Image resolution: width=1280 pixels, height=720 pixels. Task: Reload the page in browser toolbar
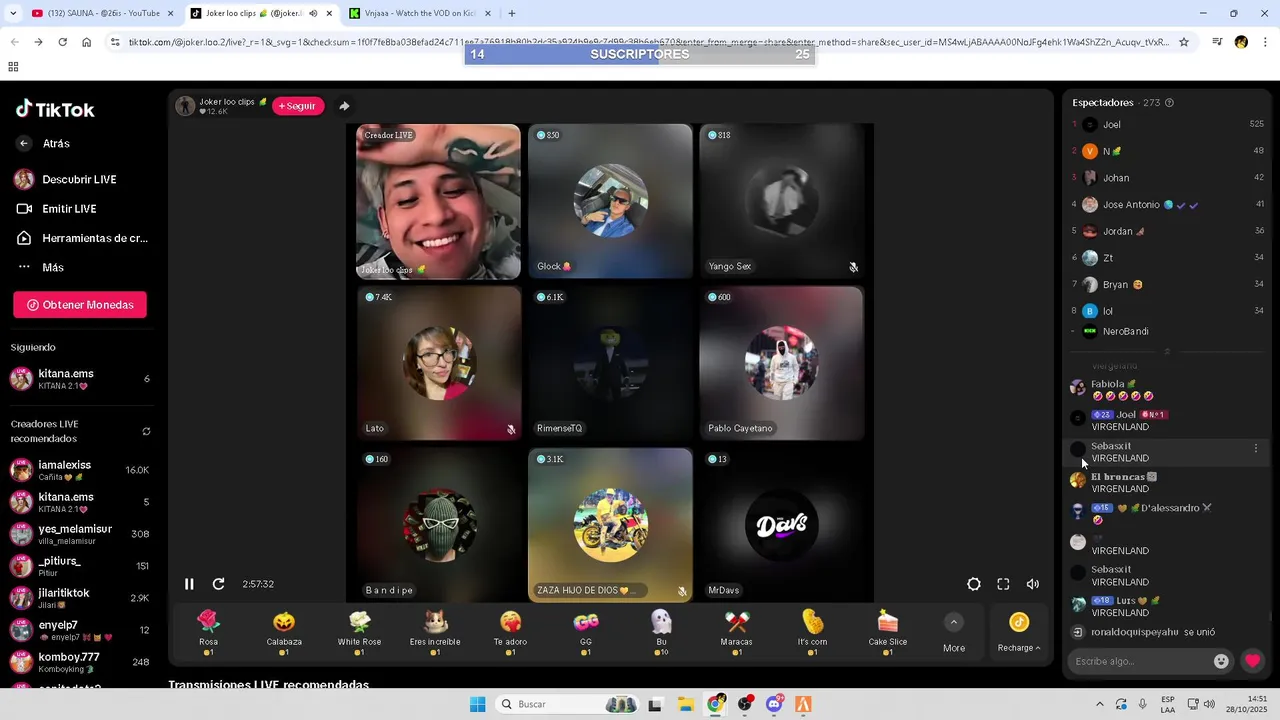[x=62, y=42]
